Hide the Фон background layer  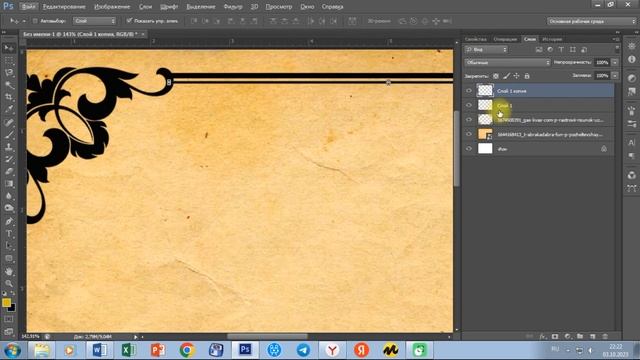(x=469, y=149)
